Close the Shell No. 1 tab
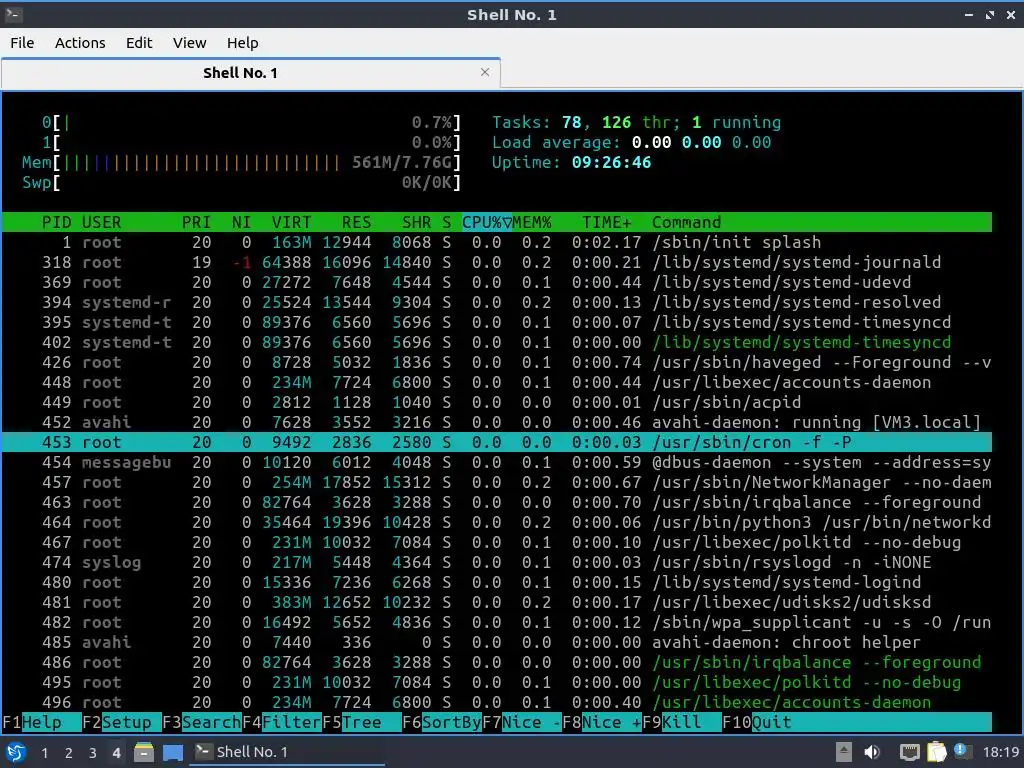The height and width of the screenshot is (768, 1024). coord(485,72)
